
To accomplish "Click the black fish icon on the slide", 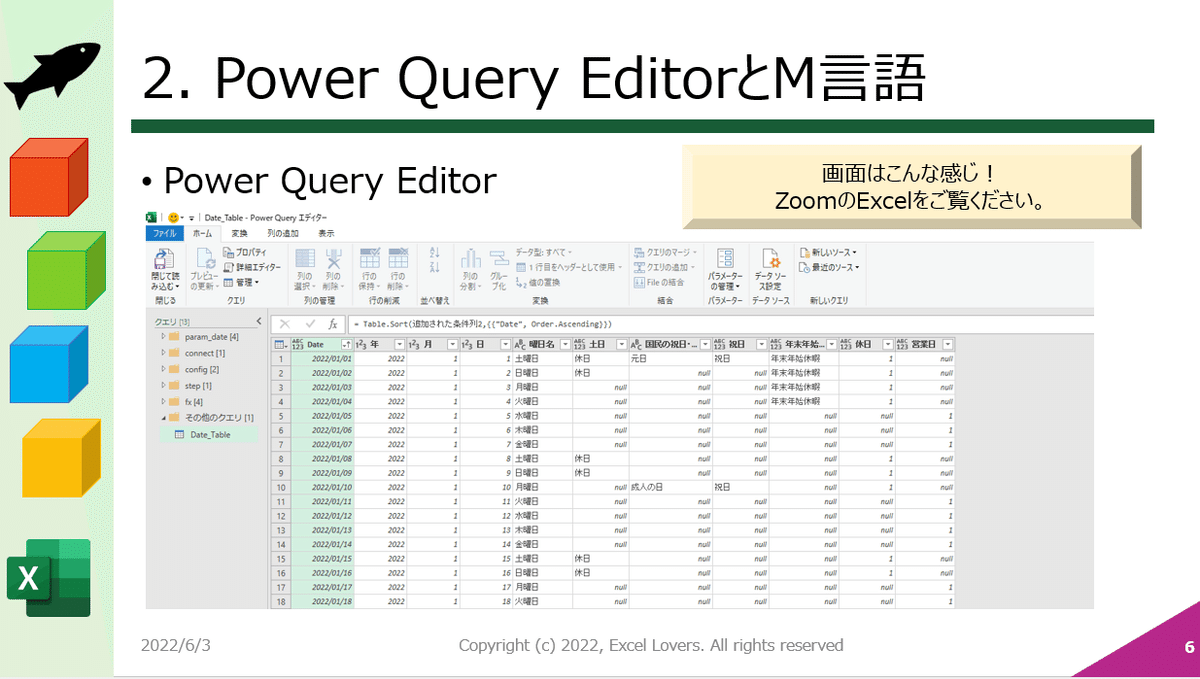I will [x=53, y=75].
